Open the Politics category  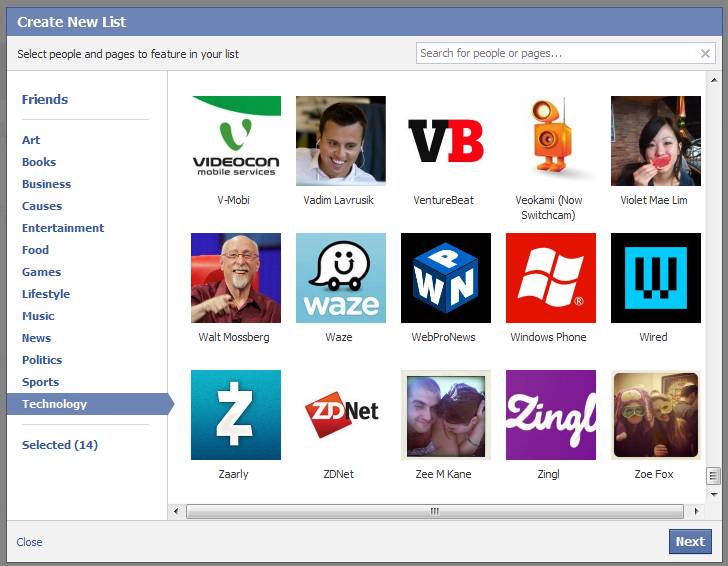pyautogui.click(x=42, y=360)
